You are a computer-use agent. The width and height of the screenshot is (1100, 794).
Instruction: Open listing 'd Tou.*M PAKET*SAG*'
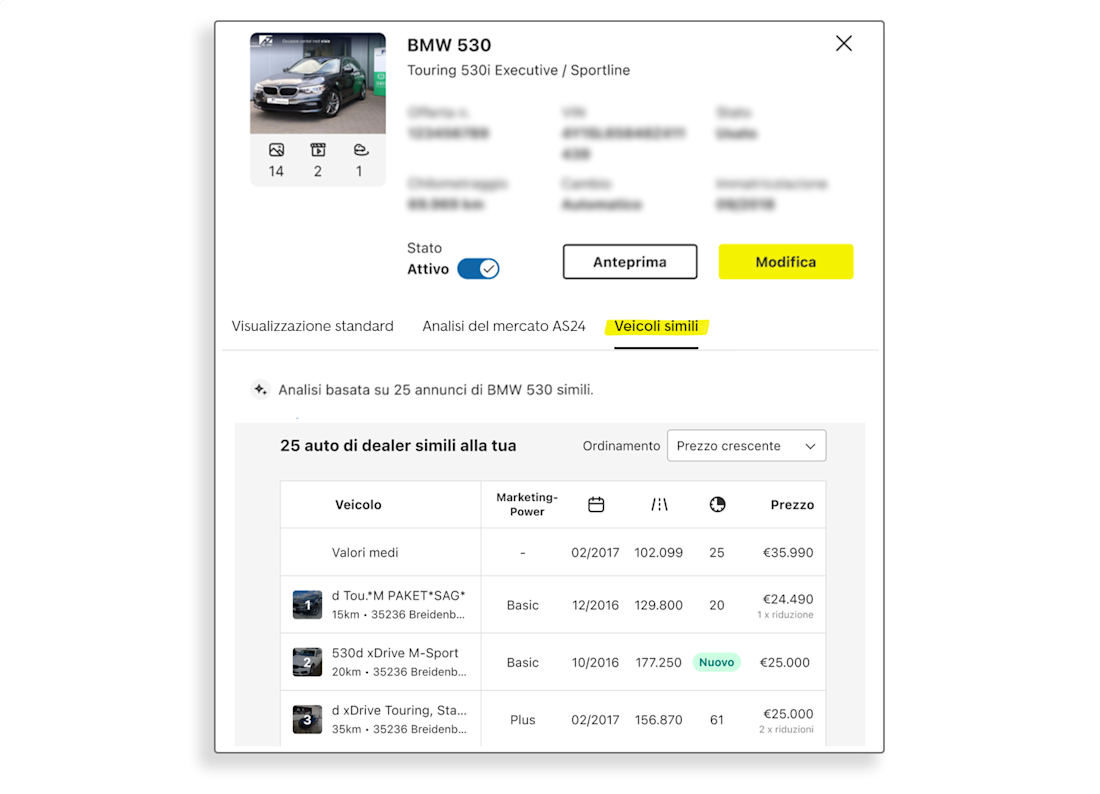coord(398,596)
